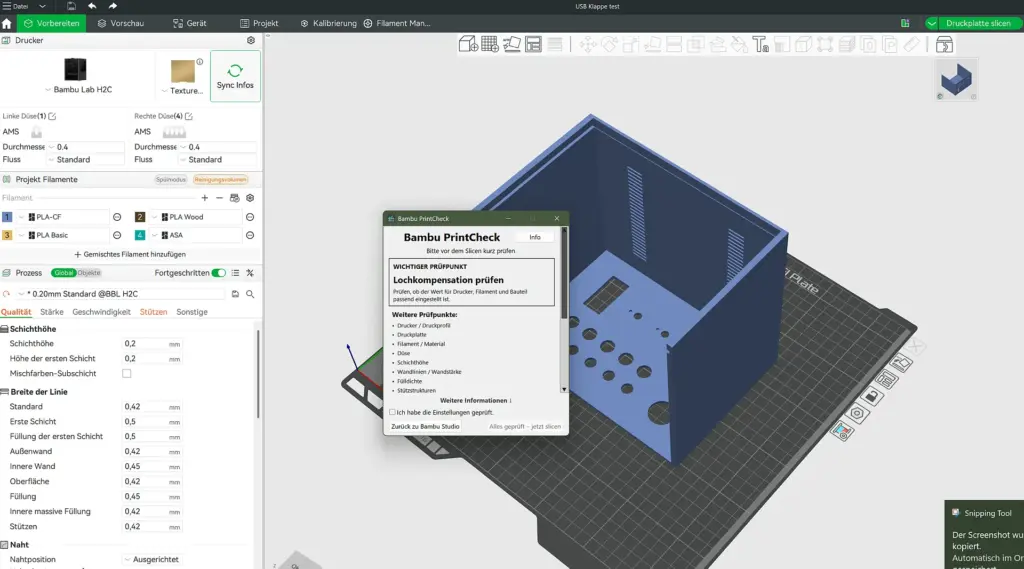Open filament settings gear icon

pos(250,198)
